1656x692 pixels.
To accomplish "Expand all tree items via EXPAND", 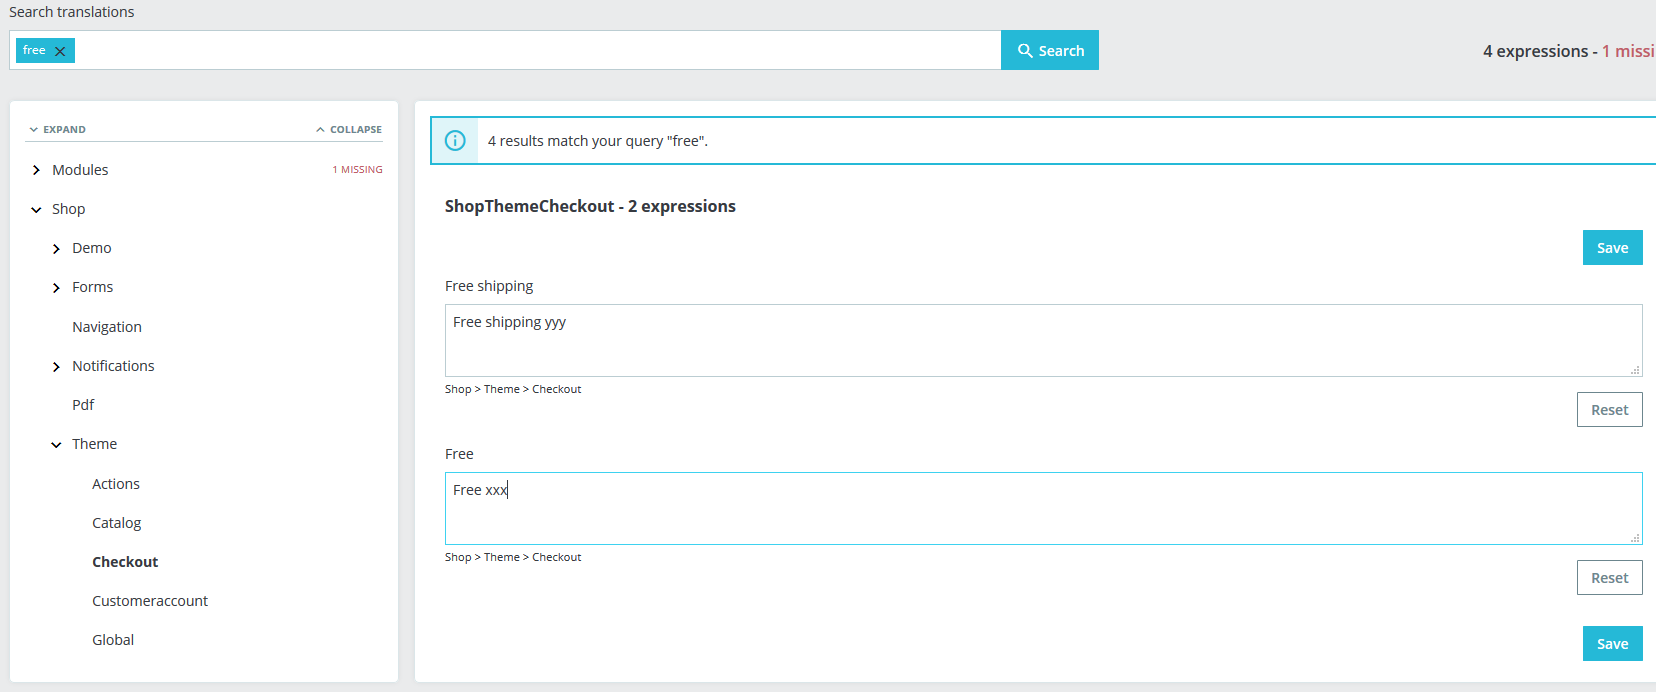I will [57, 130].
